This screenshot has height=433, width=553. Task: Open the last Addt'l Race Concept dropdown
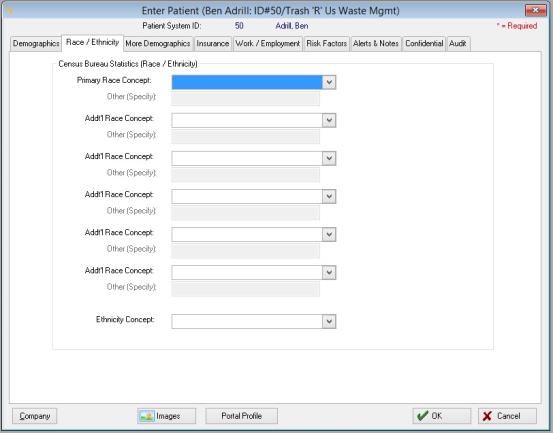329,273
